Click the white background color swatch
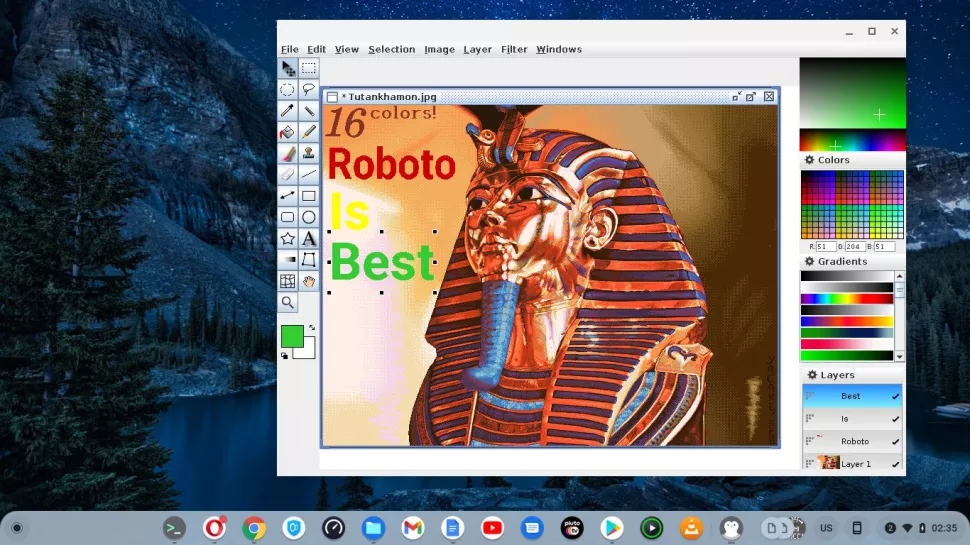 pyautogui.click(x=308, y=351)
